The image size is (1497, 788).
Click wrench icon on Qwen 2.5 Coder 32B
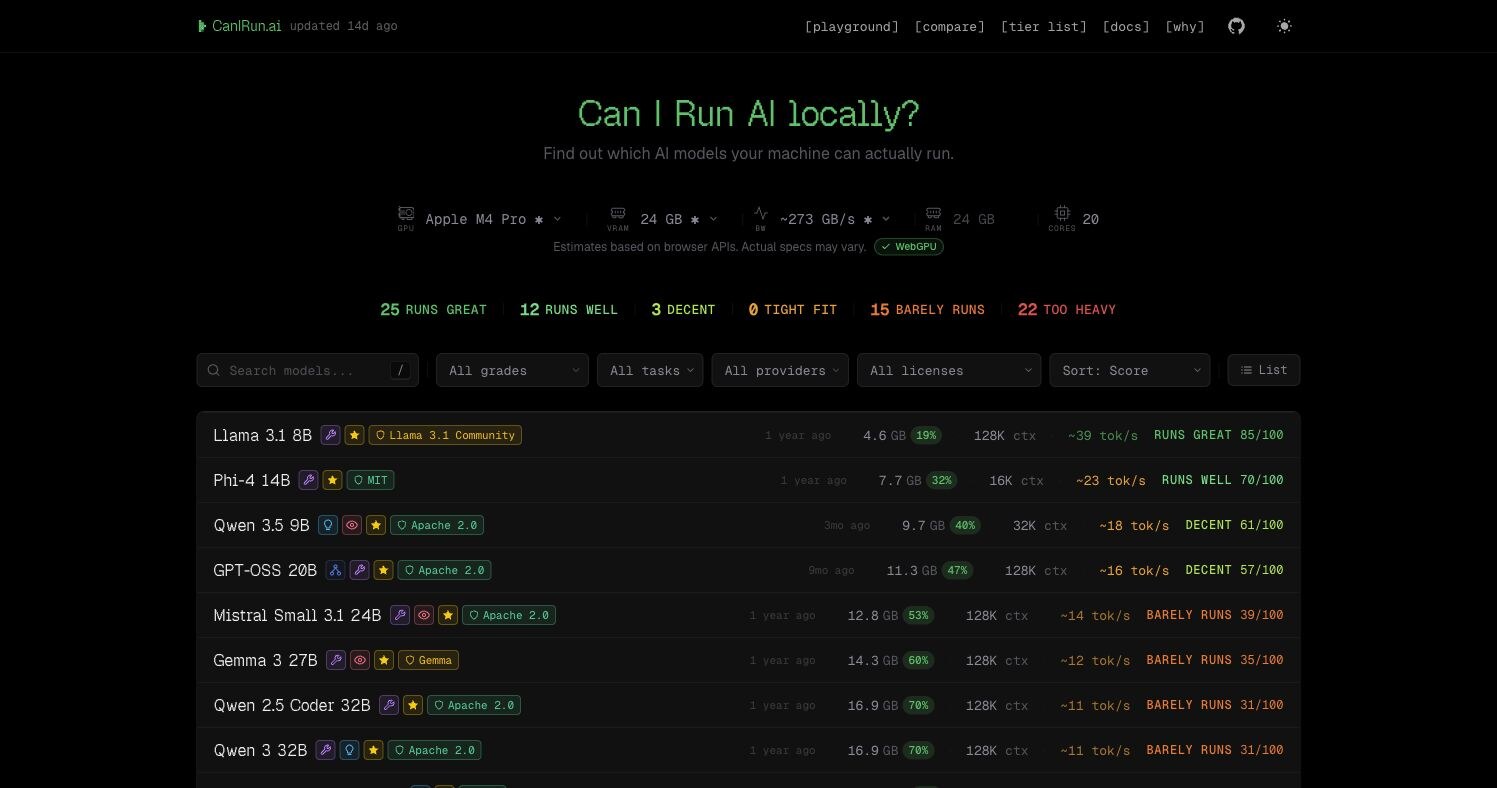click(x=389, y=705)
